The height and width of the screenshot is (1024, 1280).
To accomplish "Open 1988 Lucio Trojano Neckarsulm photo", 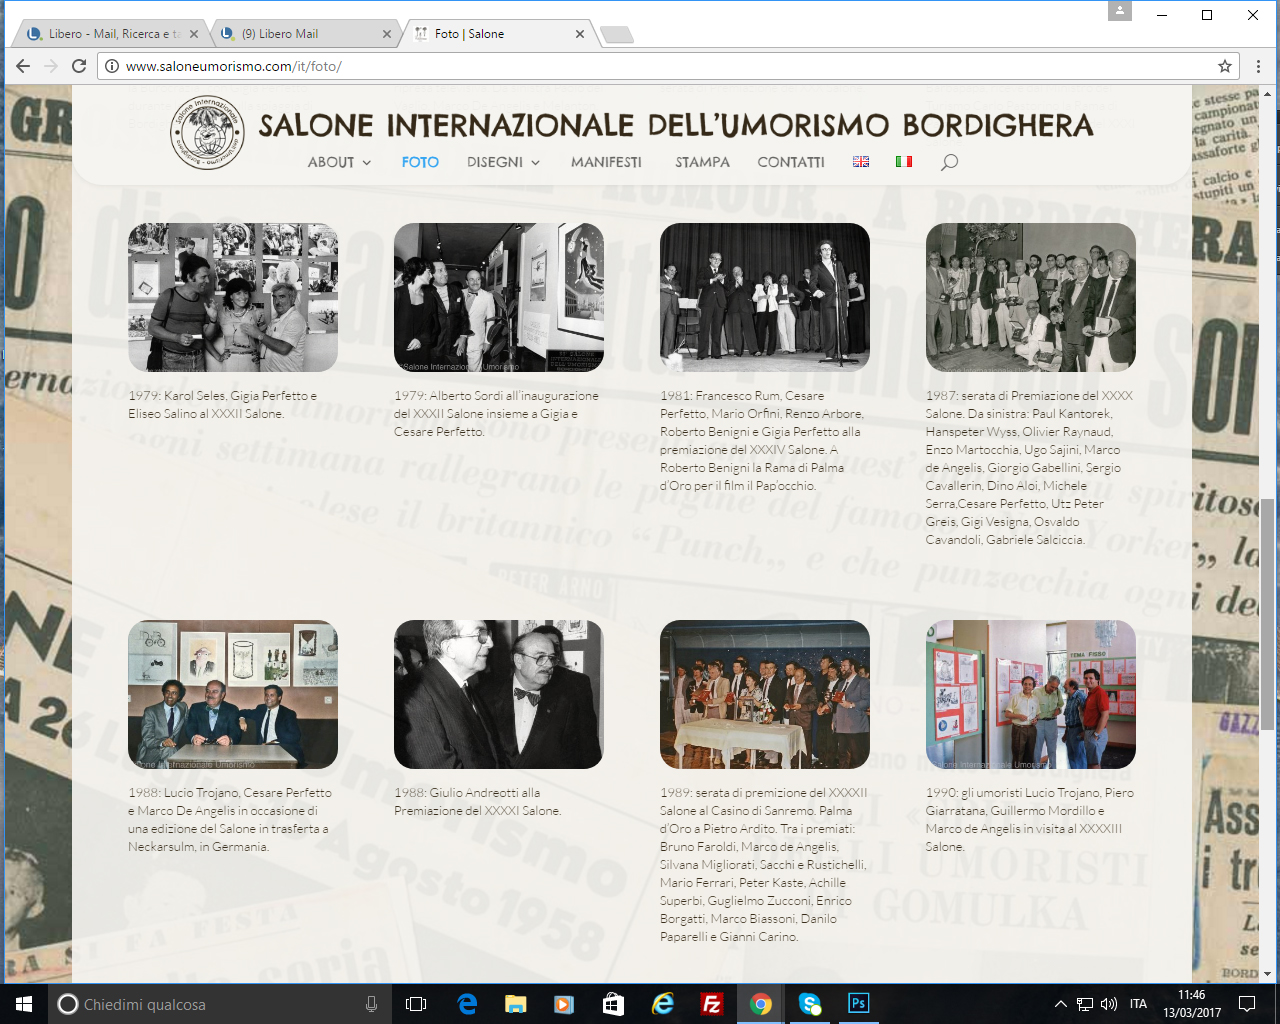I will click(x=233, y=694).
